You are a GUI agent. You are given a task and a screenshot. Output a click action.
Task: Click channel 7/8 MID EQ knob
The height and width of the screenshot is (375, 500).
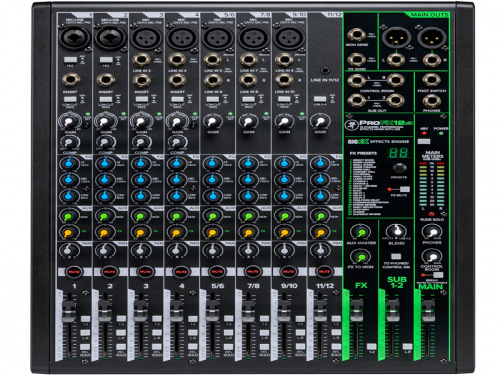pyautogui.click(x=248, y=180)
